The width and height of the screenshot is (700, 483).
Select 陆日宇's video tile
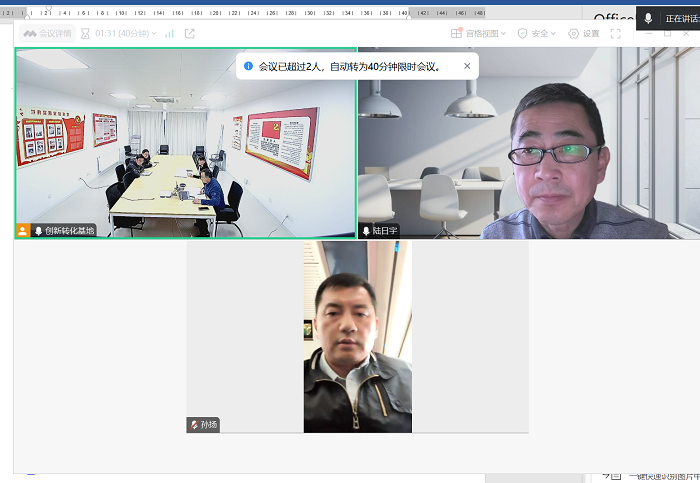tap(528, 140)
